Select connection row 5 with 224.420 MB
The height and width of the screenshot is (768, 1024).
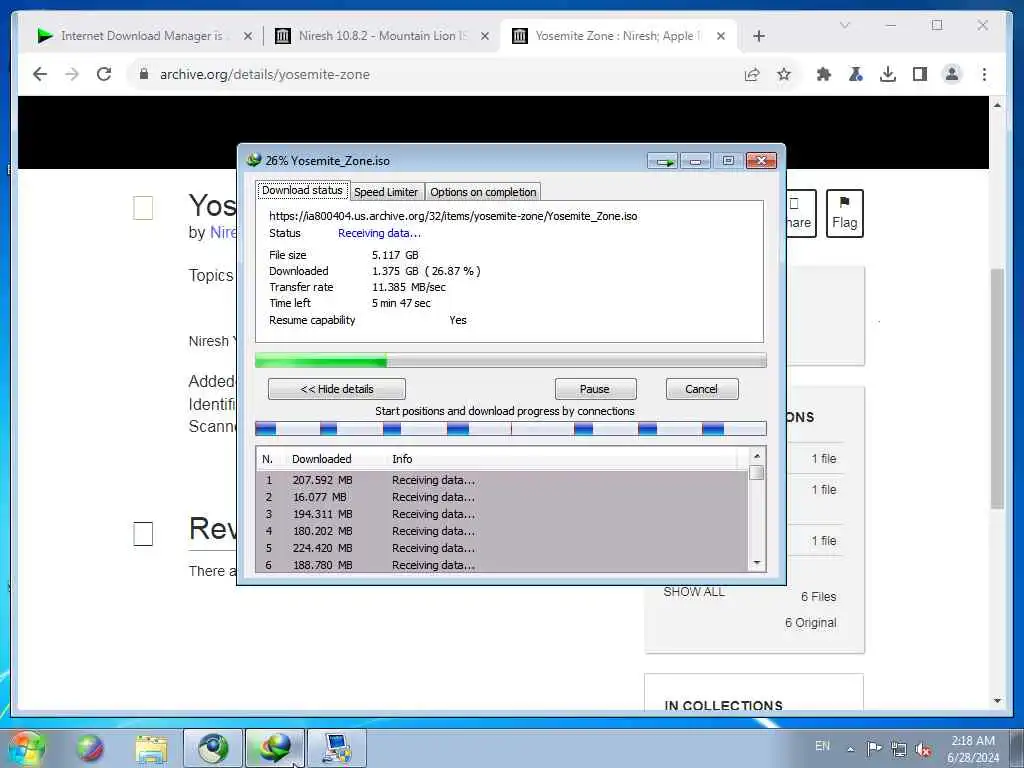(502, 548)
